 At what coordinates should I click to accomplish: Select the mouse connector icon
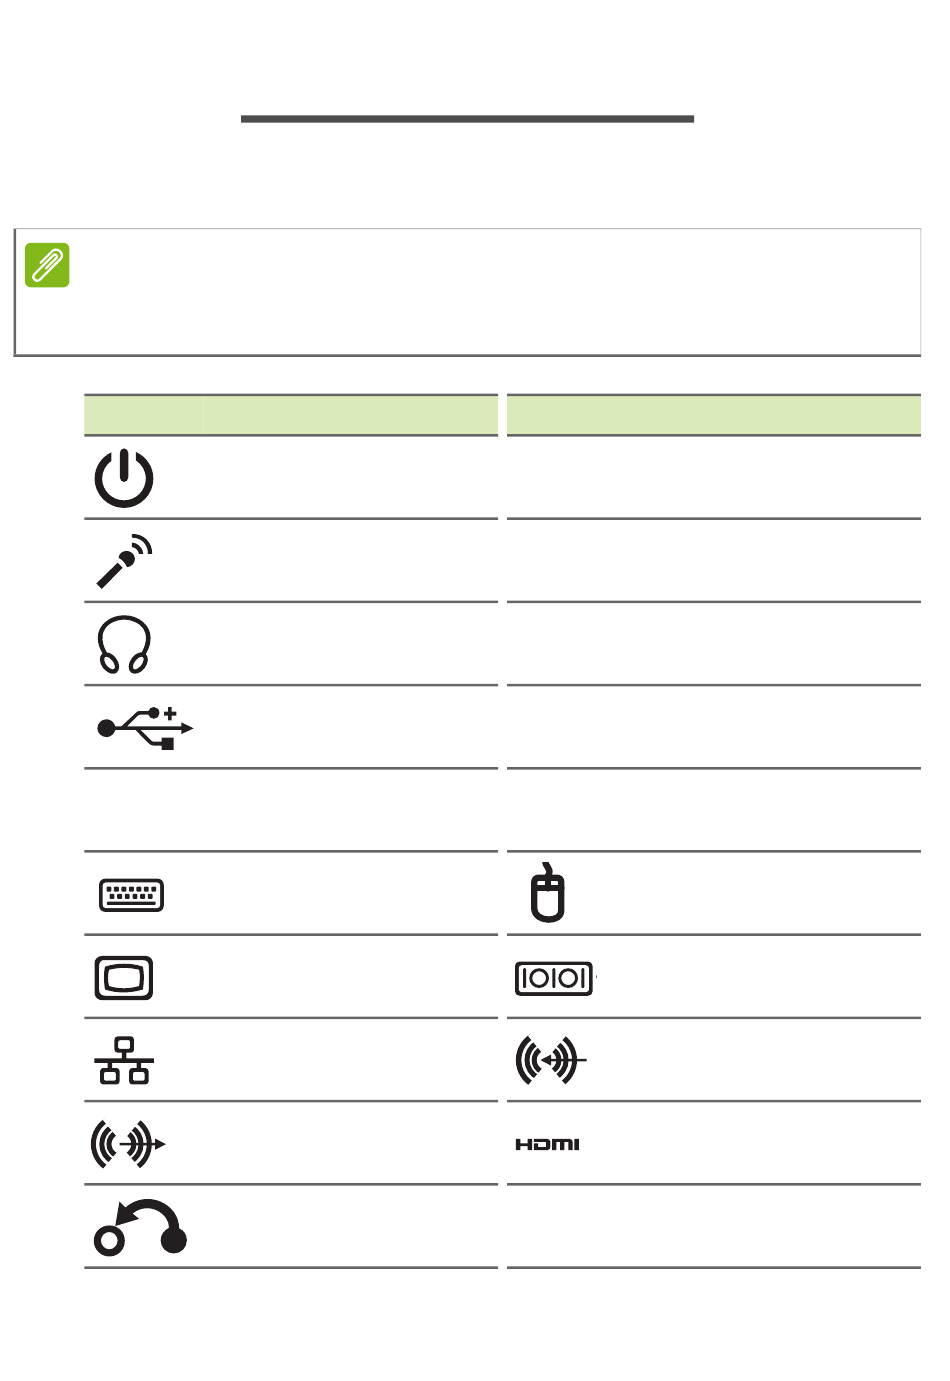tap(547, 892)
